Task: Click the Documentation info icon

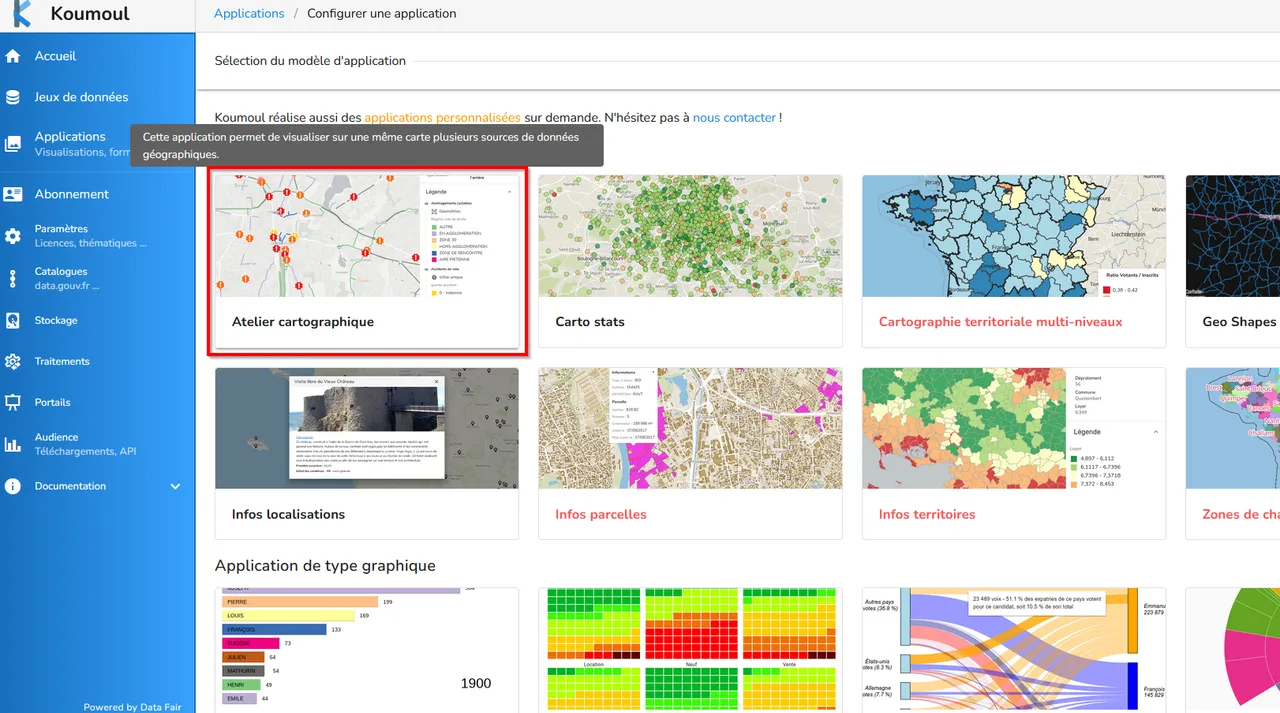Action: (x=13, y=486)
